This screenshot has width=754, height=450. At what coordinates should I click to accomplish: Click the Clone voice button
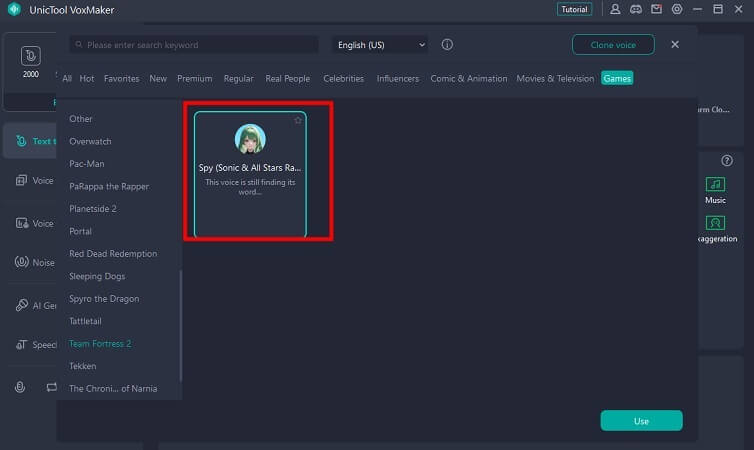click(x=613, y=45)
